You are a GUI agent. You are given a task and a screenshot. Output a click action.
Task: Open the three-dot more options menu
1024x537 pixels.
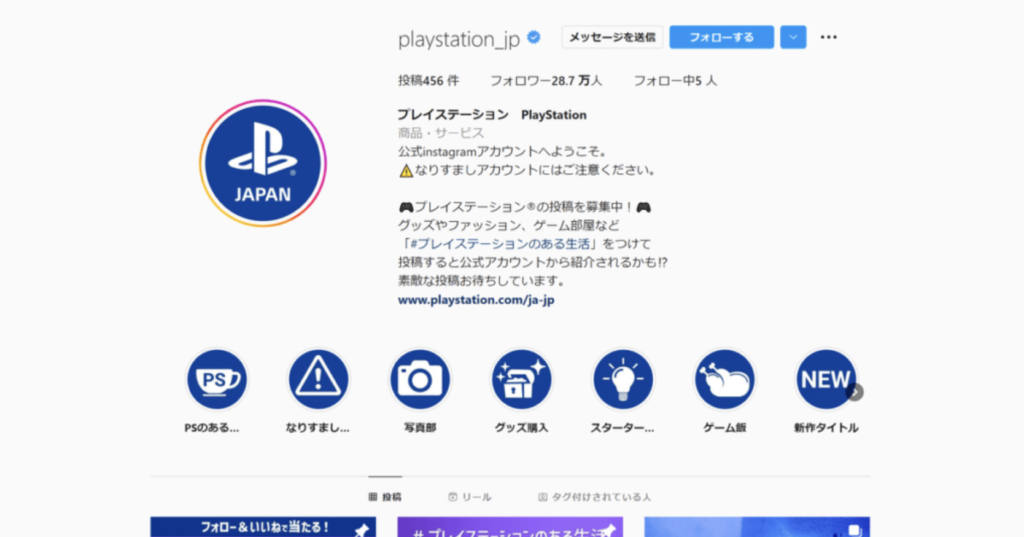(x=828, y=37)
